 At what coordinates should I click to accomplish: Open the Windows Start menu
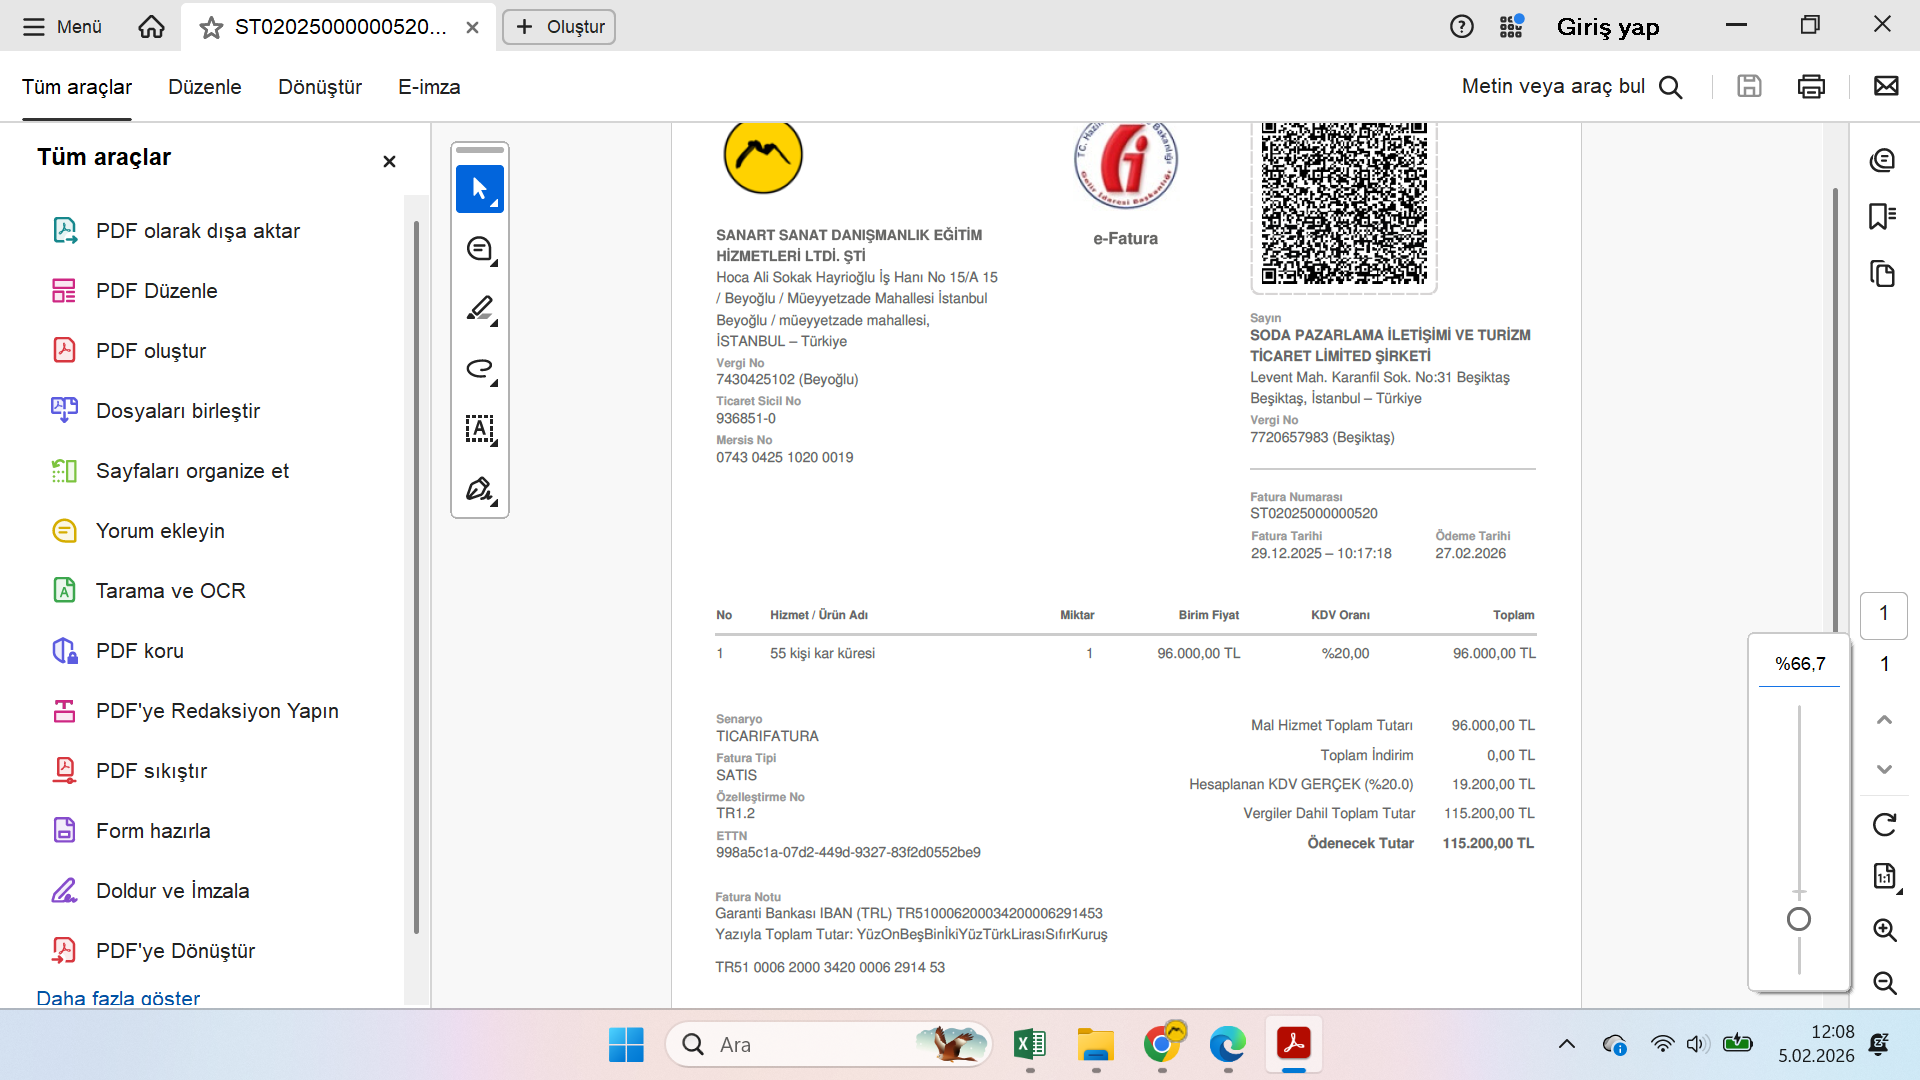(x=627, y=1045)
